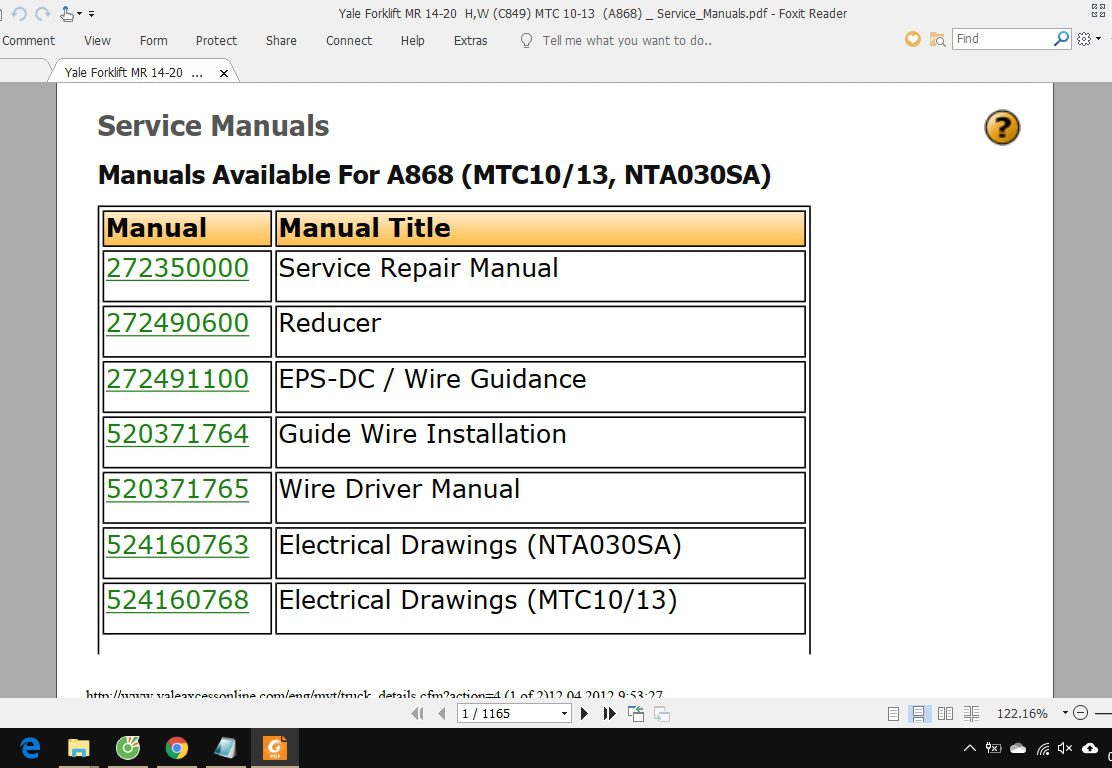
Task: Click the lightbulb Tell me icon
Action: pos(526,40)
